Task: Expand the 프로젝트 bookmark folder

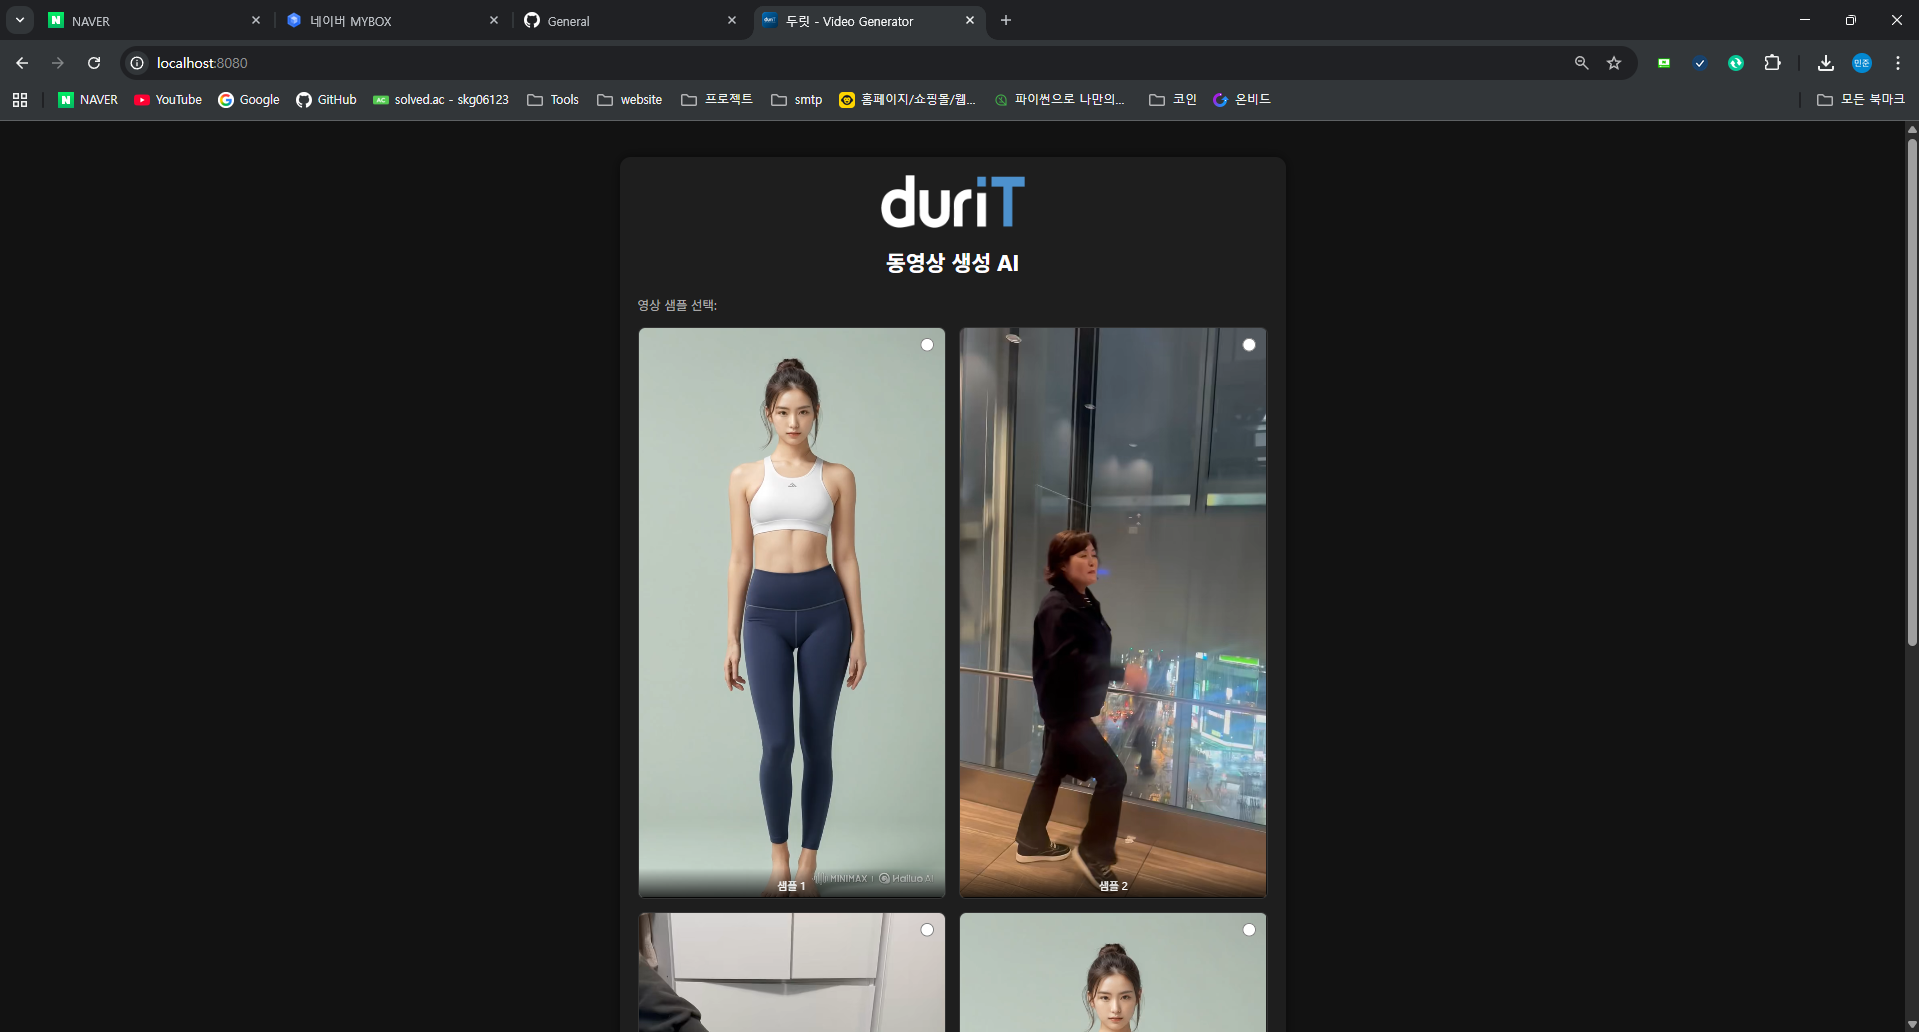Action: (x=717, y=100)
